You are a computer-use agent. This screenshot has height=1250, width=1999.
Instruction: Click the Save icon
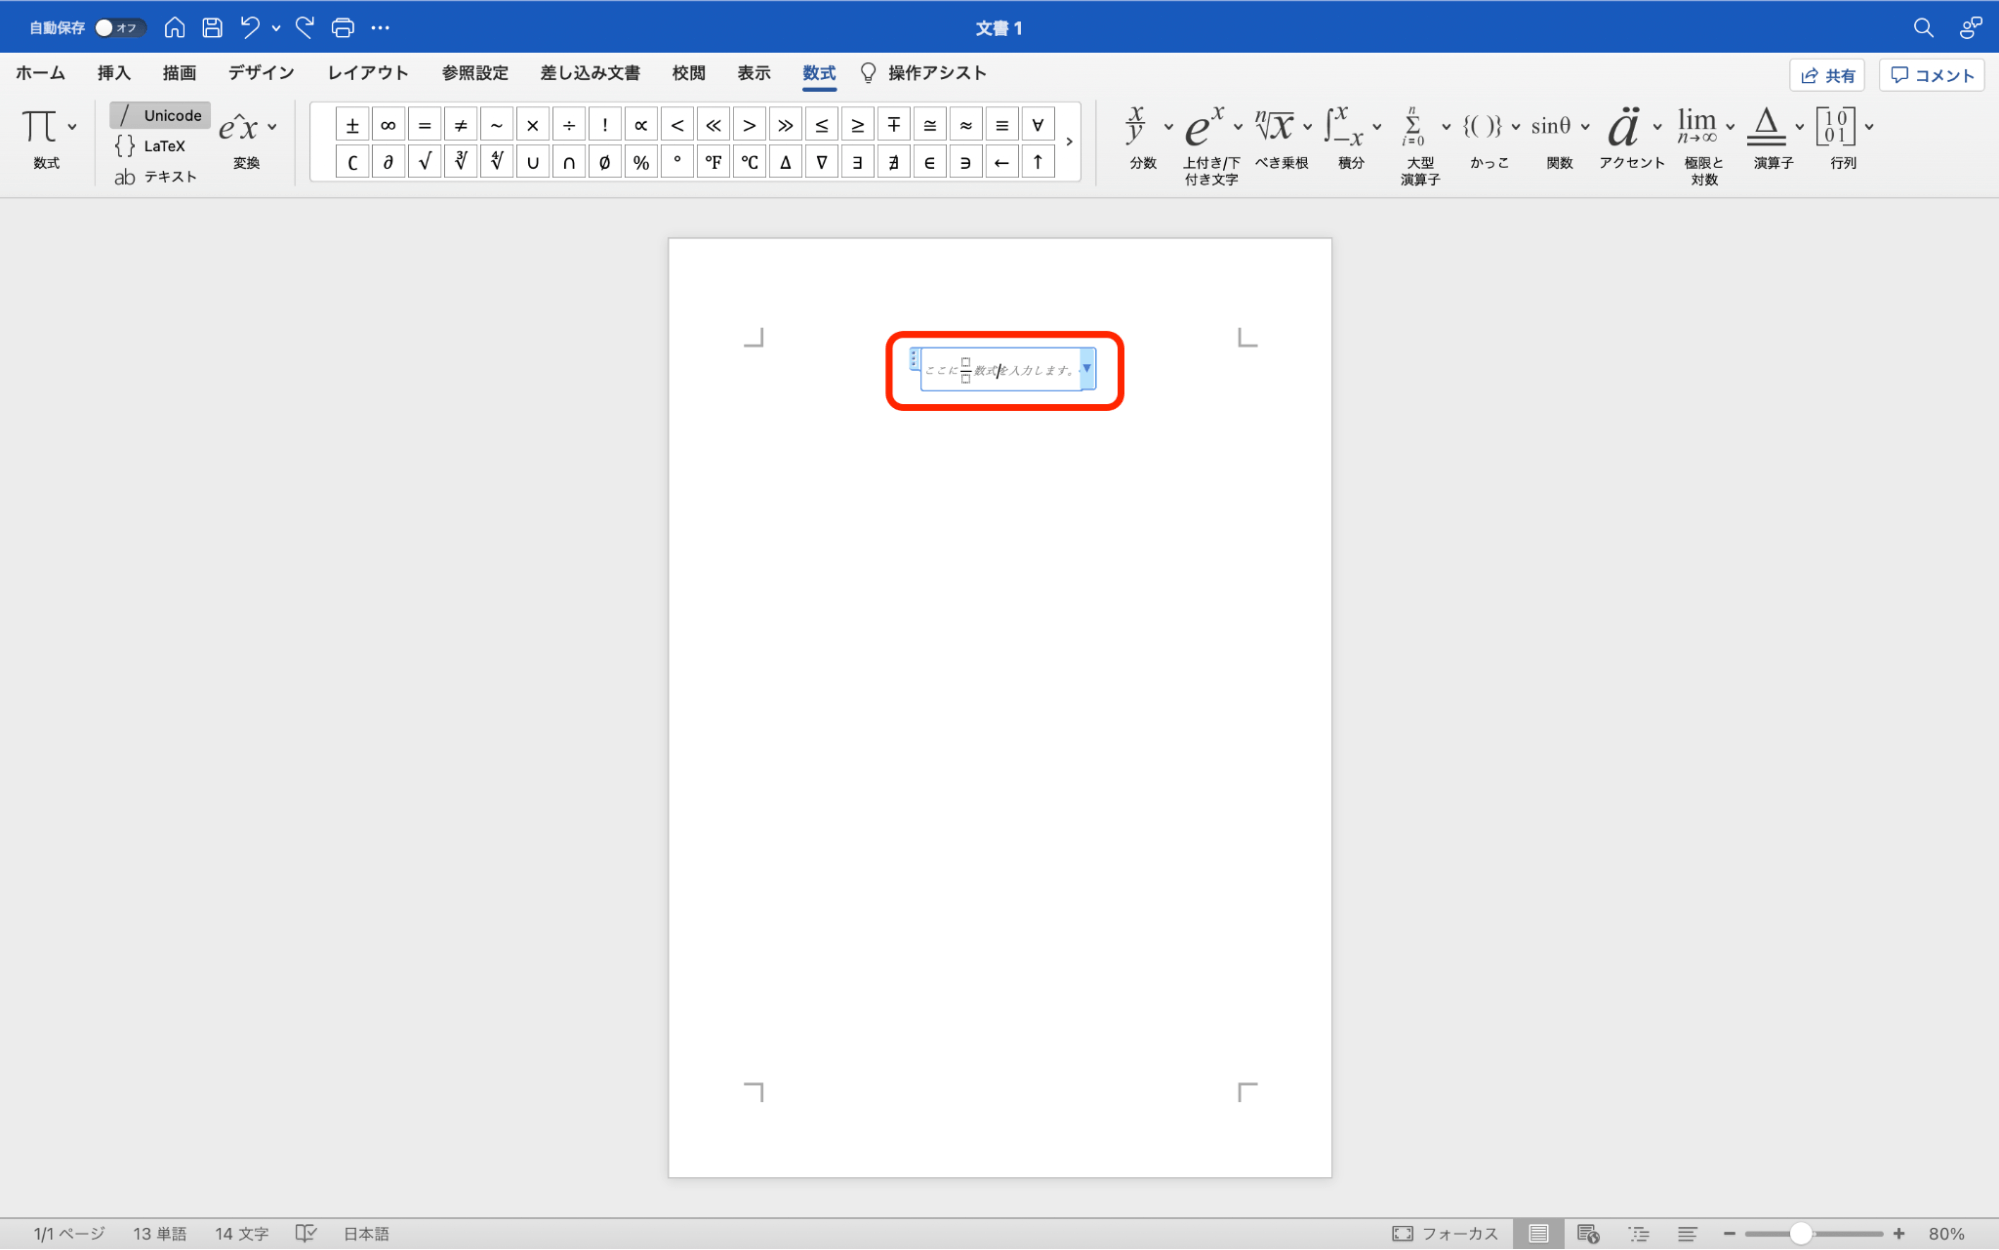tap(212, 28)
